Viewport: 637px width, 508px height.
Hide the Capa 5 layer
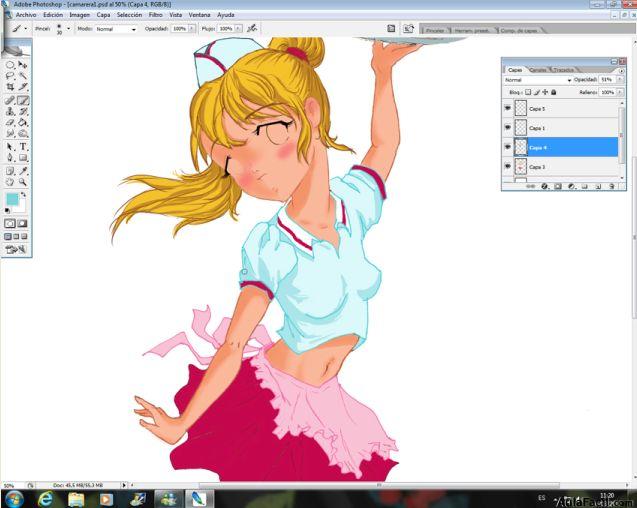click(x=508, y=108)
